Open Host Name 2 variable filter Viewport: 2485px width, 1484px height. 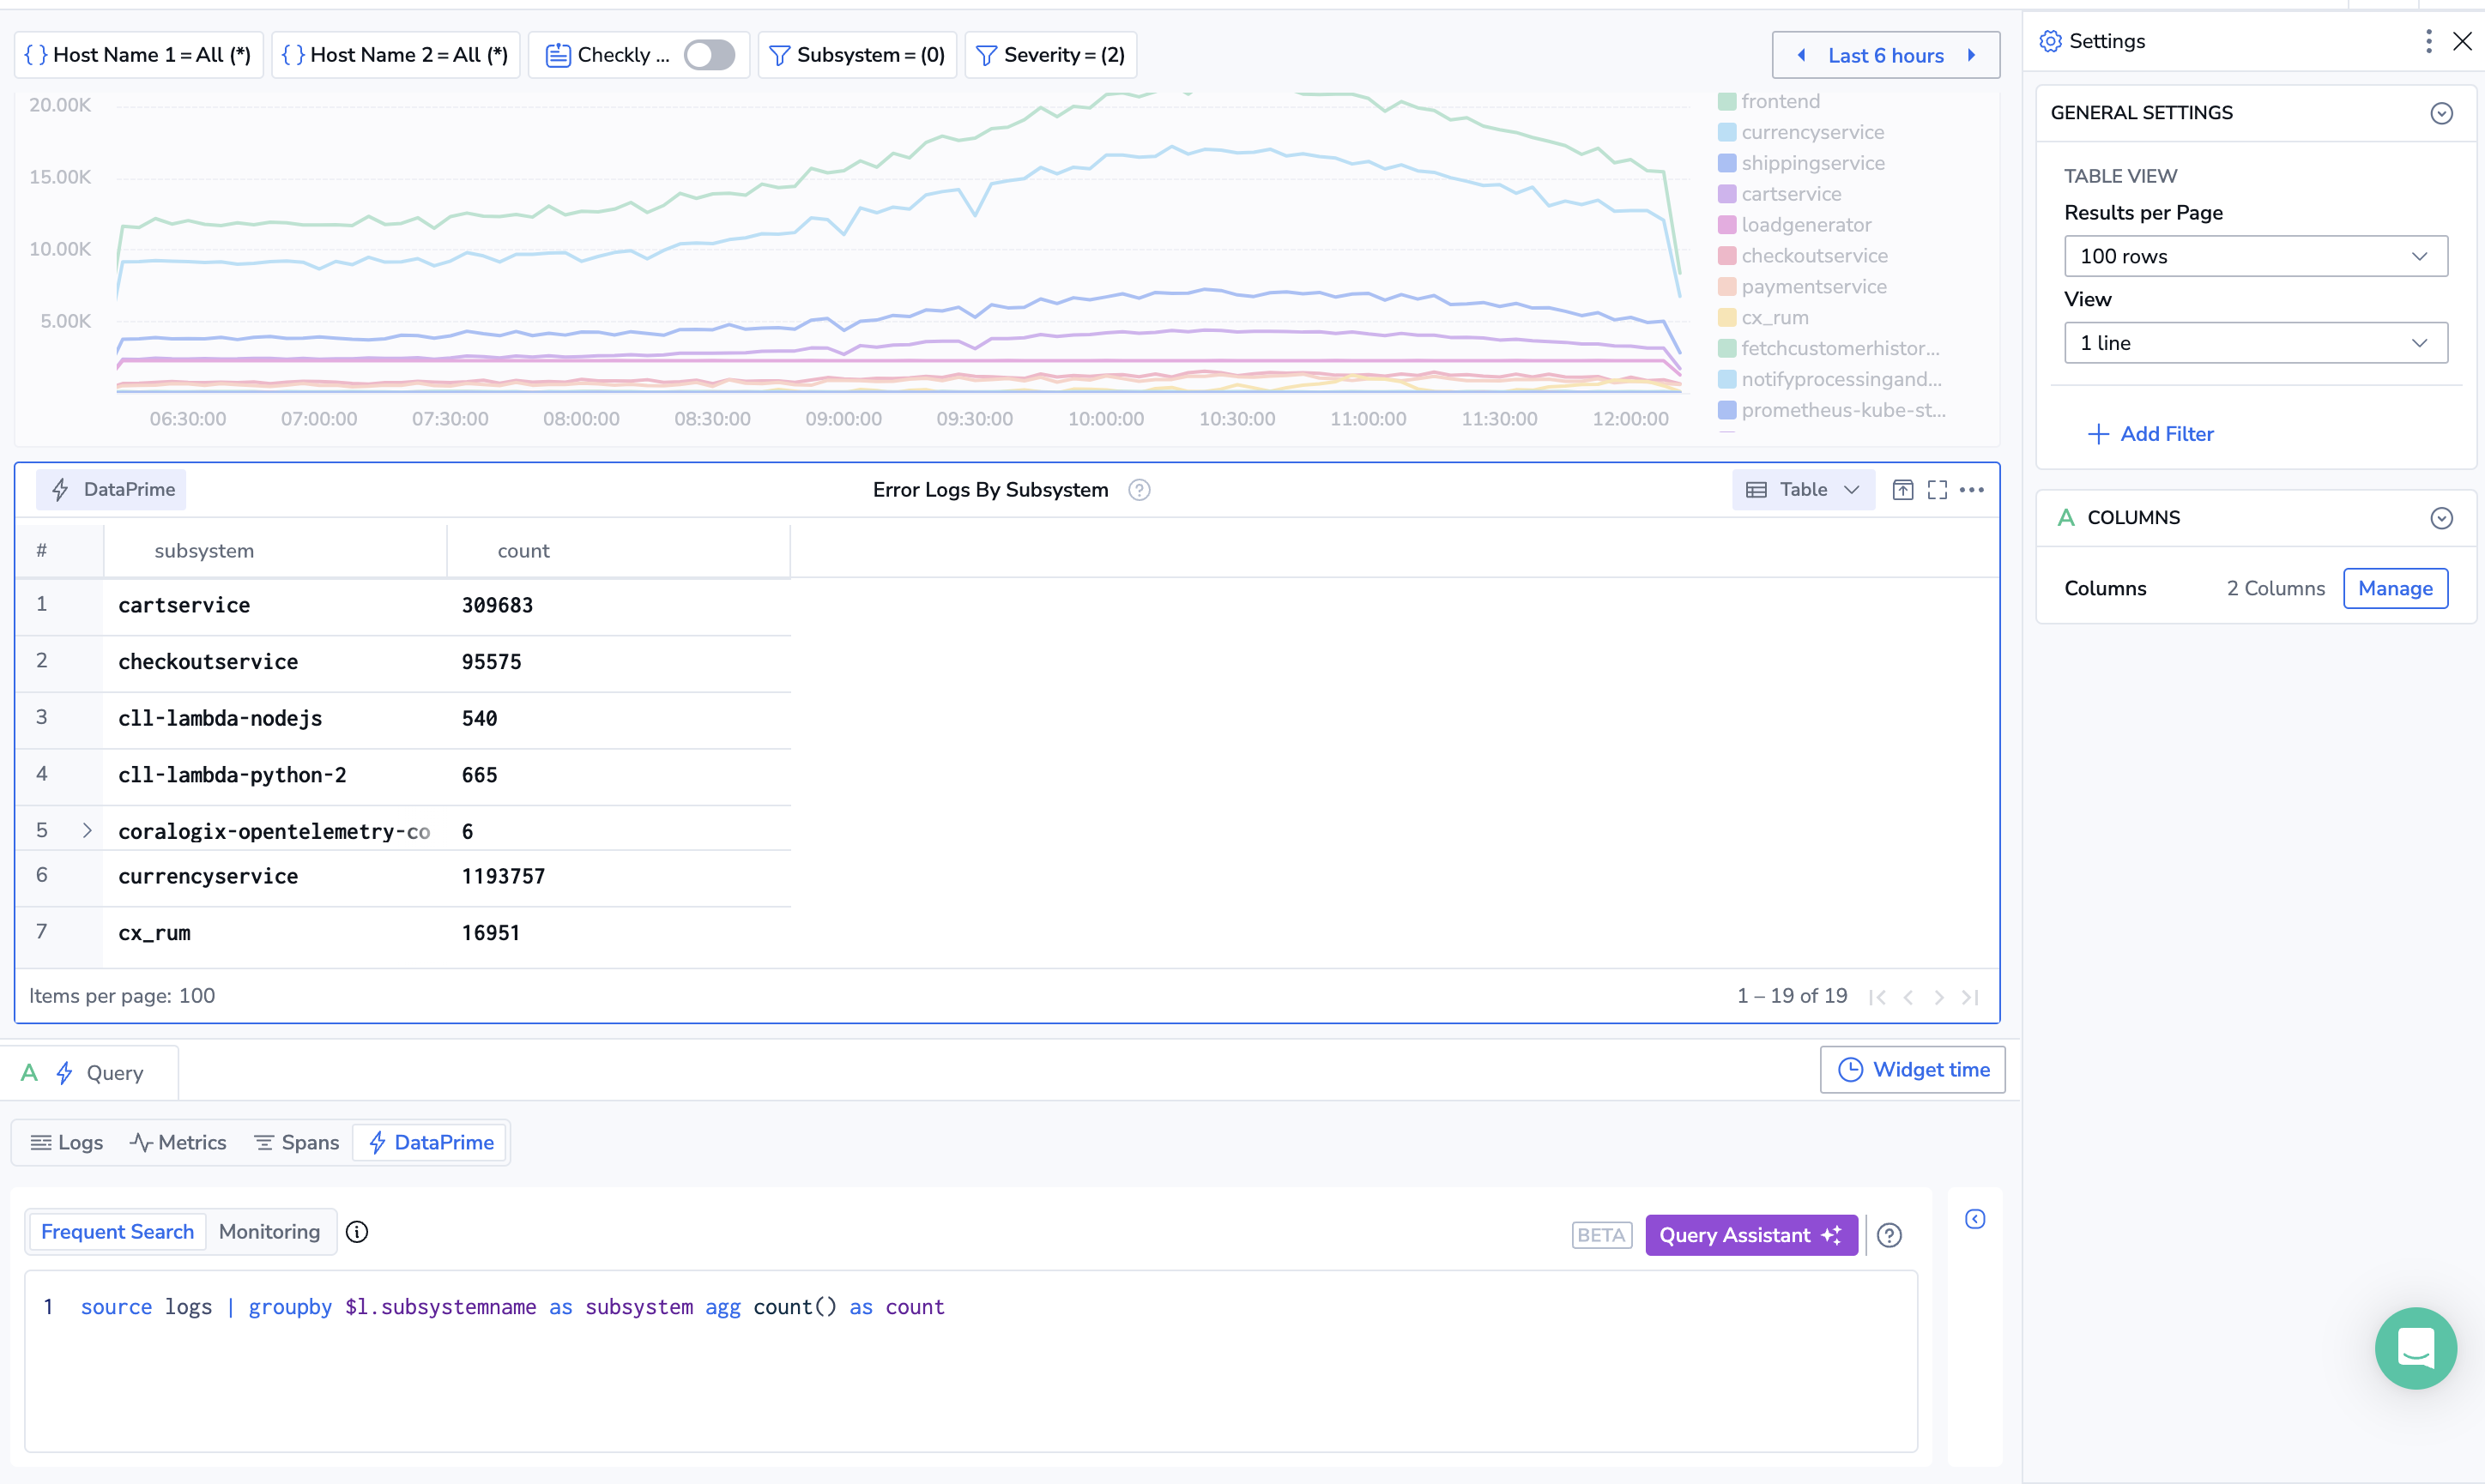tap(395, 55)
